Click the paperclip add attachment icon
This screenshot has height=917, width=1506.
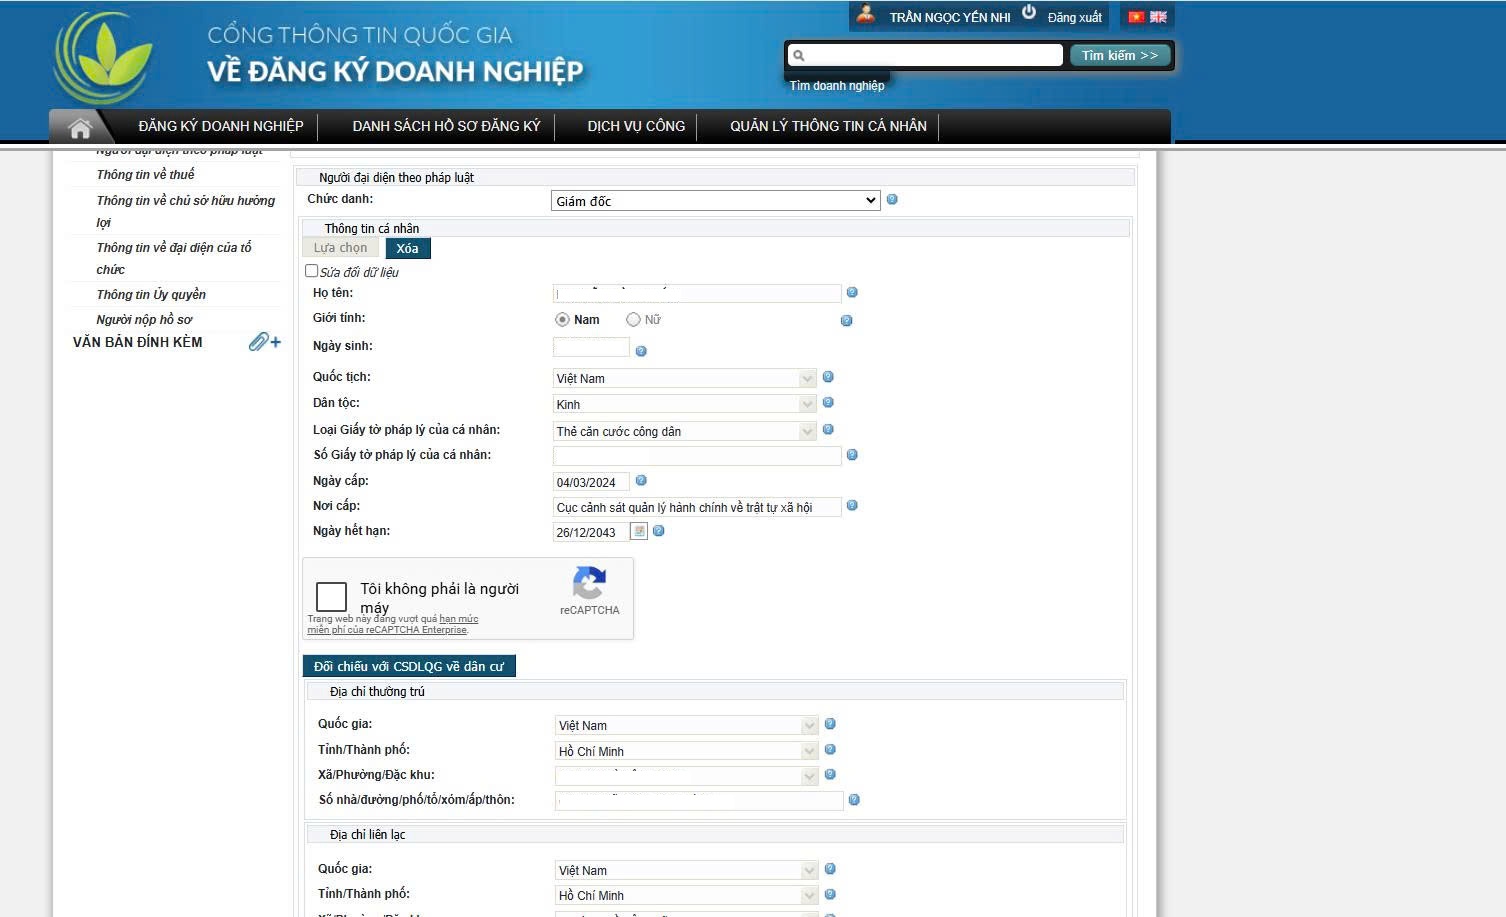click(264, 342)
